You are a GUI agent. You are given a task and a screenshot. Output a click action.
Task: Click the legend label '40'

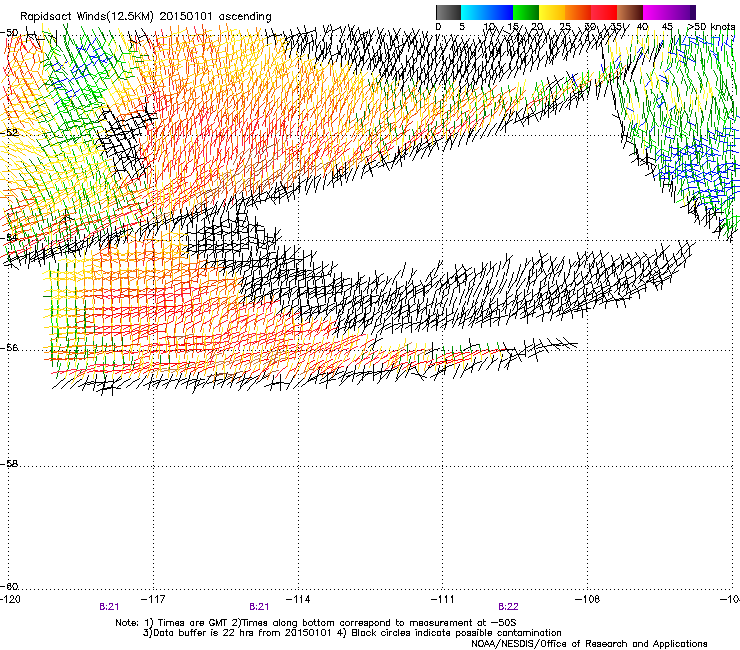[642, 27]
